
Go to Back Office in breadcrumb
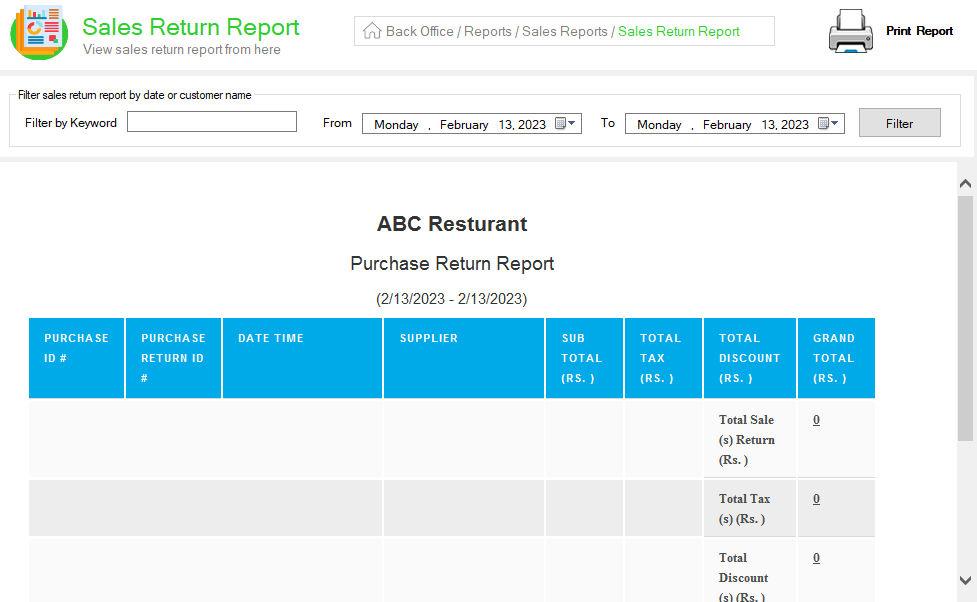tap(419, 31)
